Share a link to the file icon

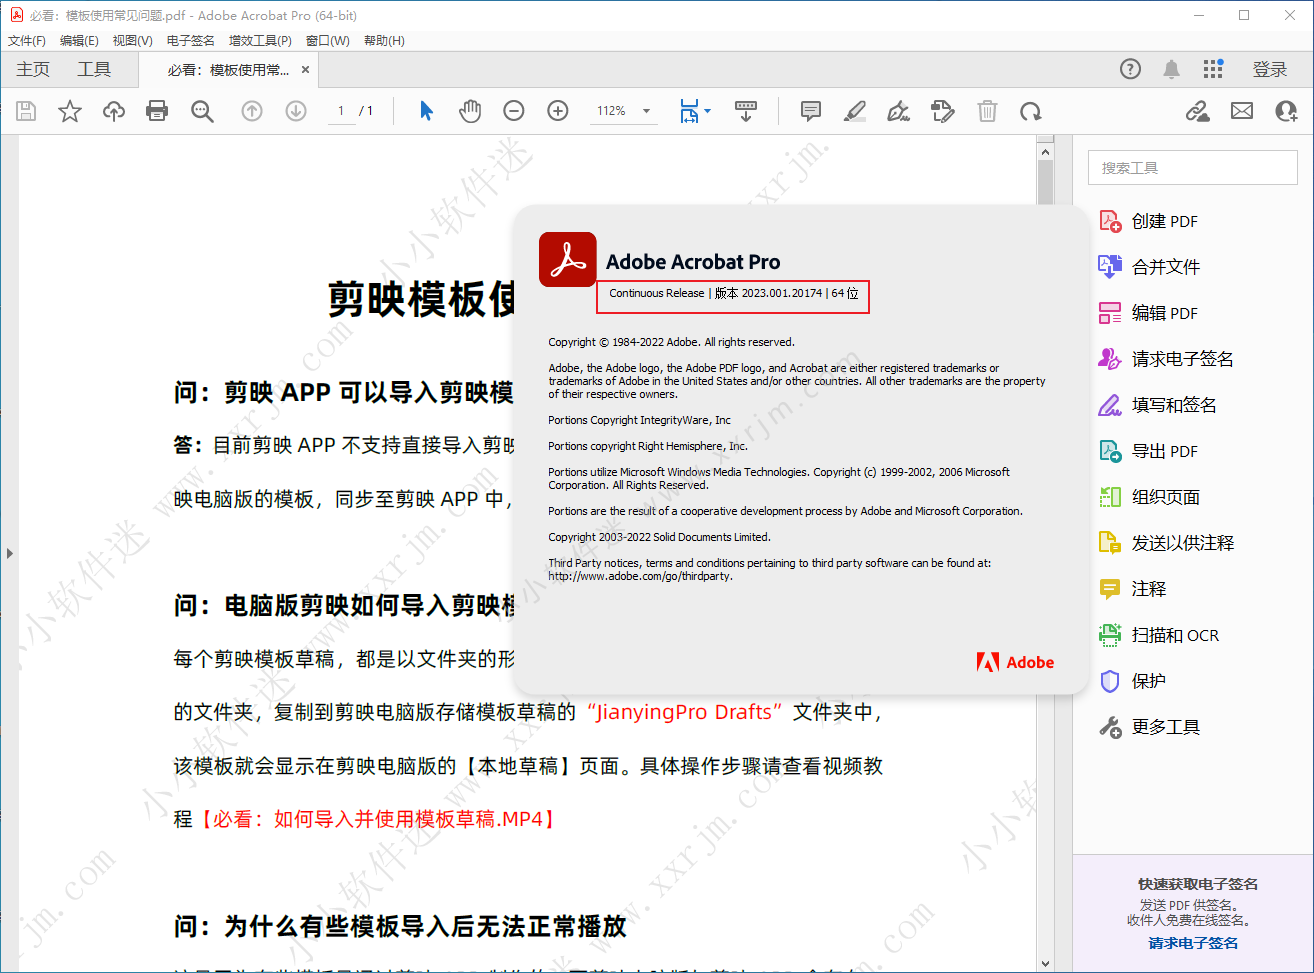tap(1197, 111)
